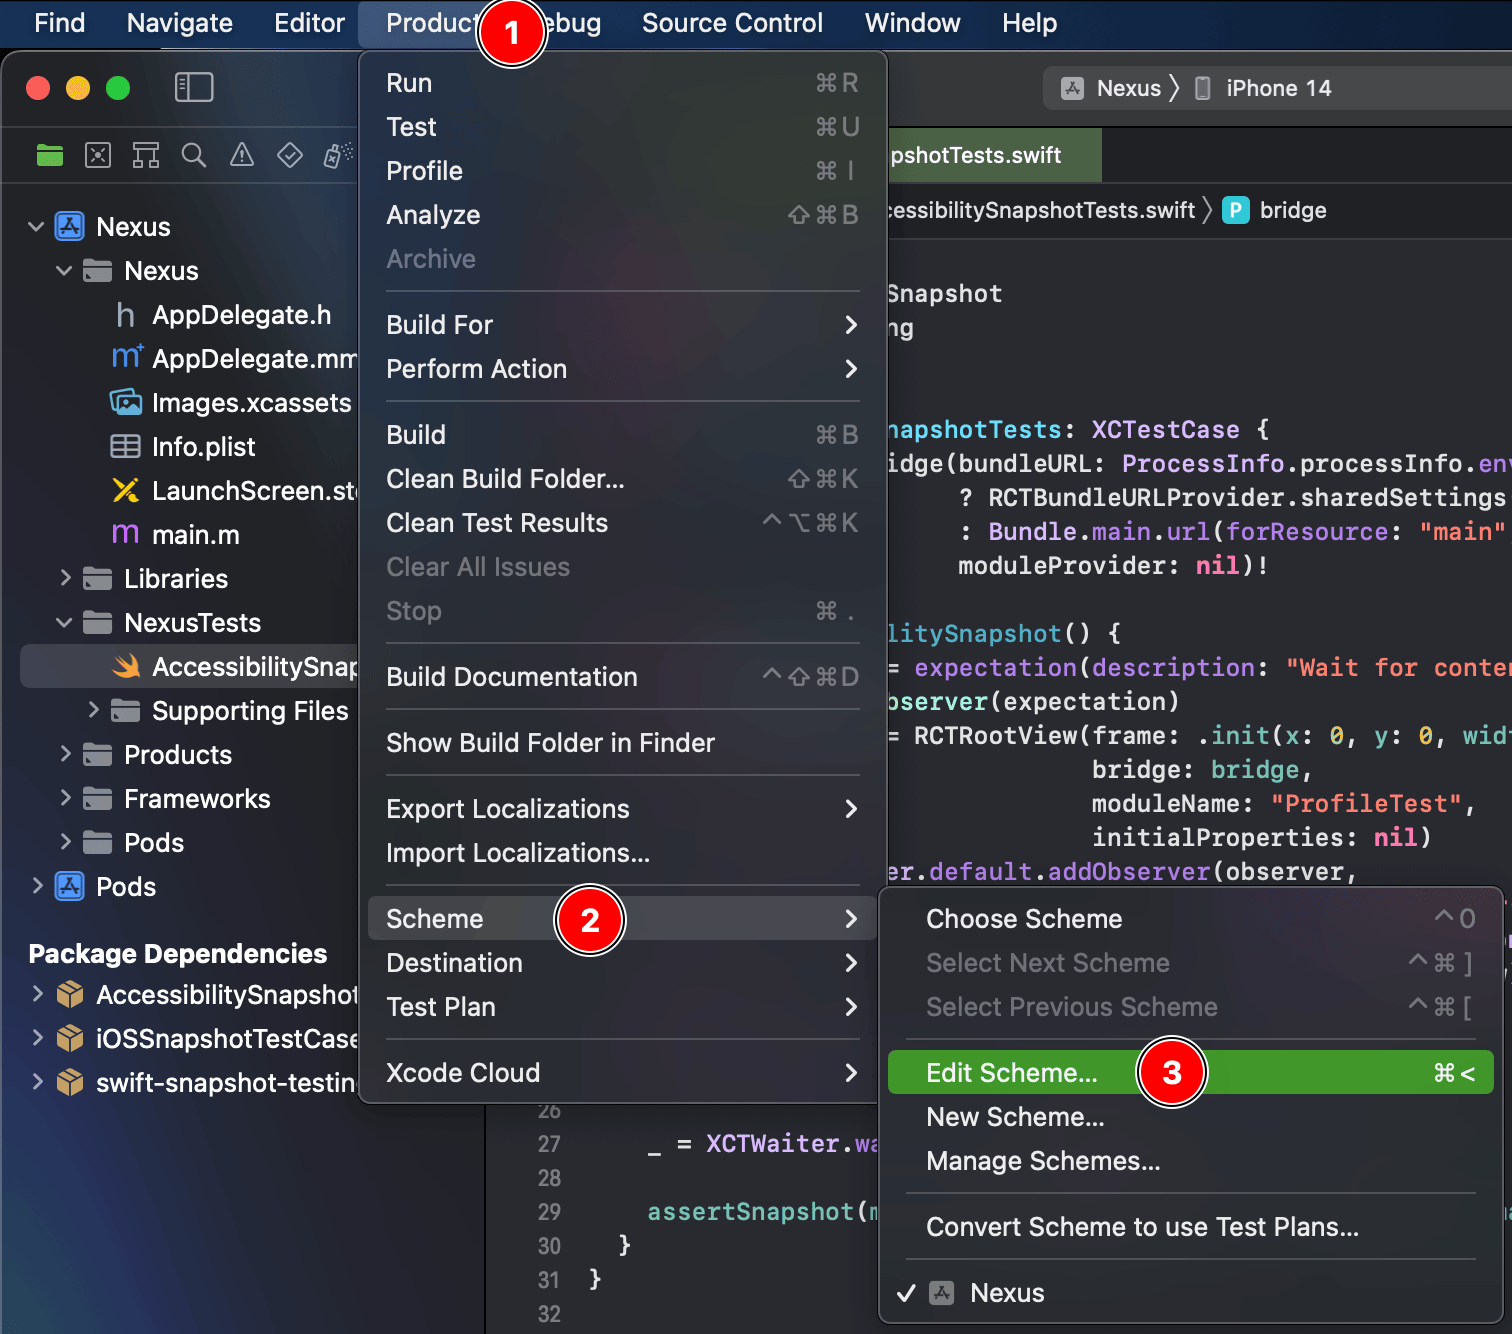This screenshot has width=1512, height=1334.
Task: Click the swift-snapshot-testing package box icon
Action: (70, 1083)
